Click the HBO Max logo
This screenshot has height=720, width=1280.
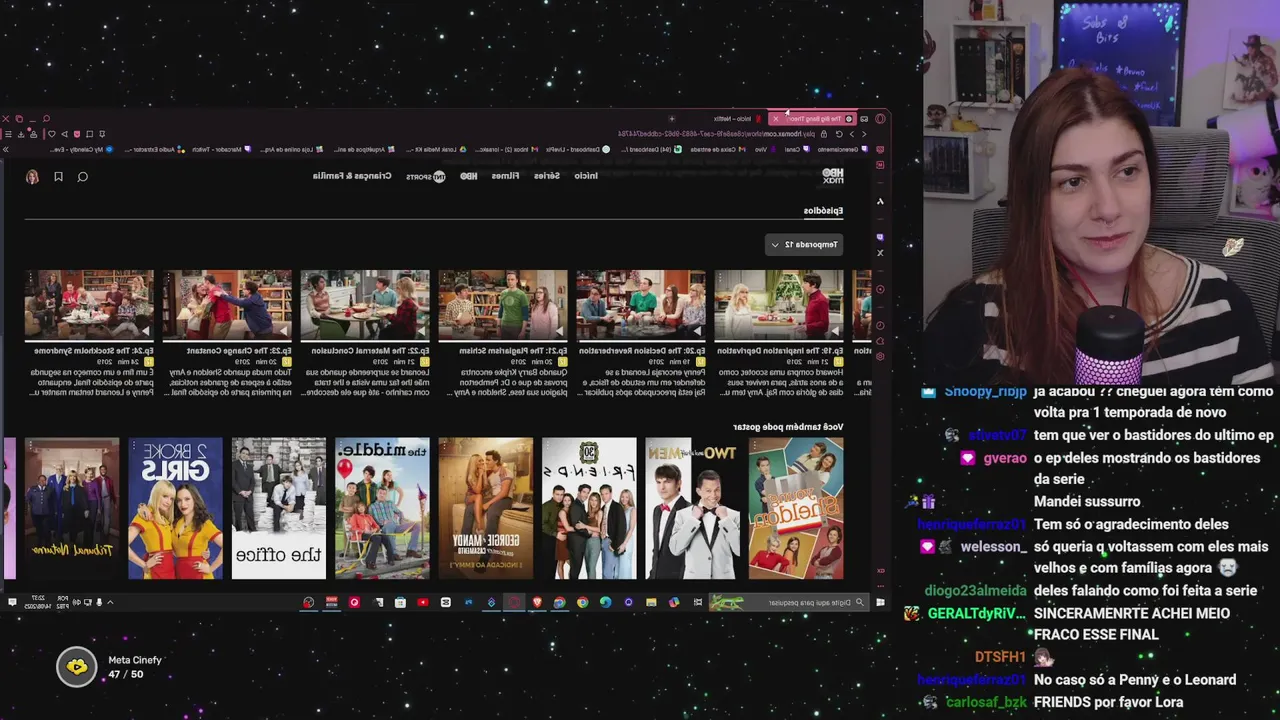tap(833, 176)
